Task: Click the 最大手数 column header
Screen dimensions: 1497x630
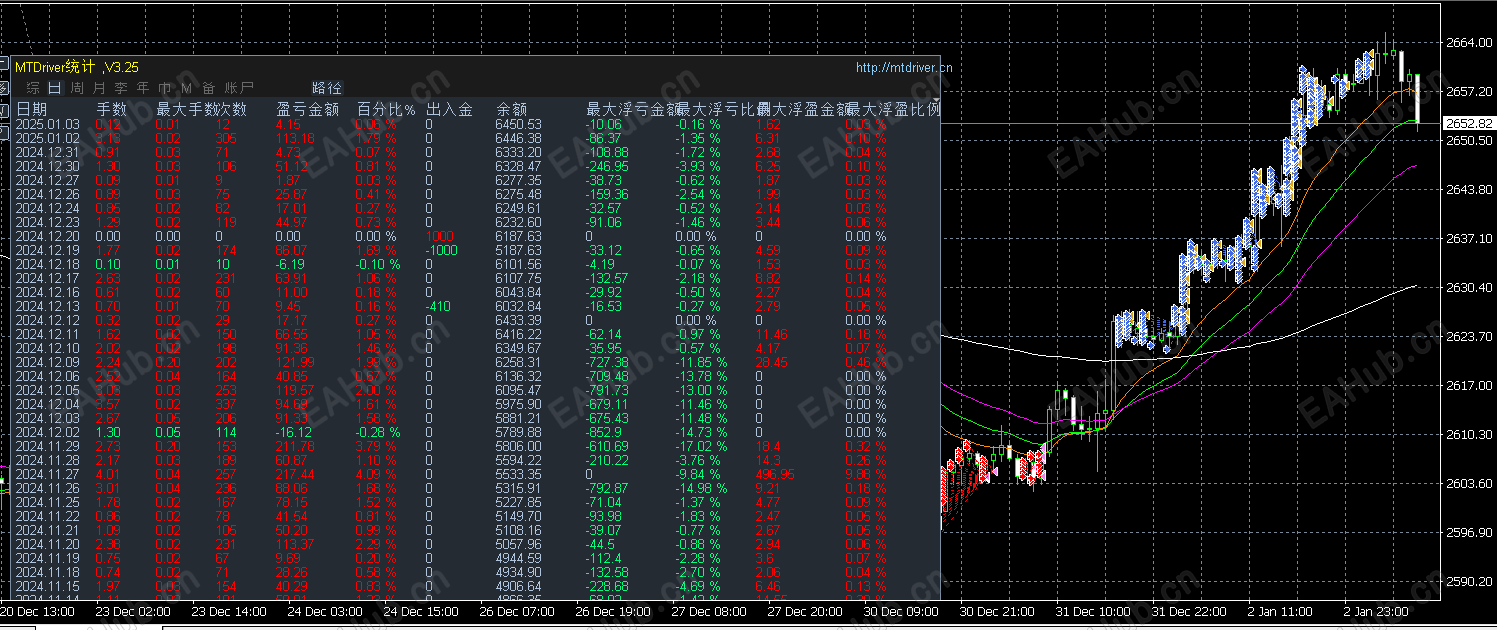Action: tap(186, 108)
